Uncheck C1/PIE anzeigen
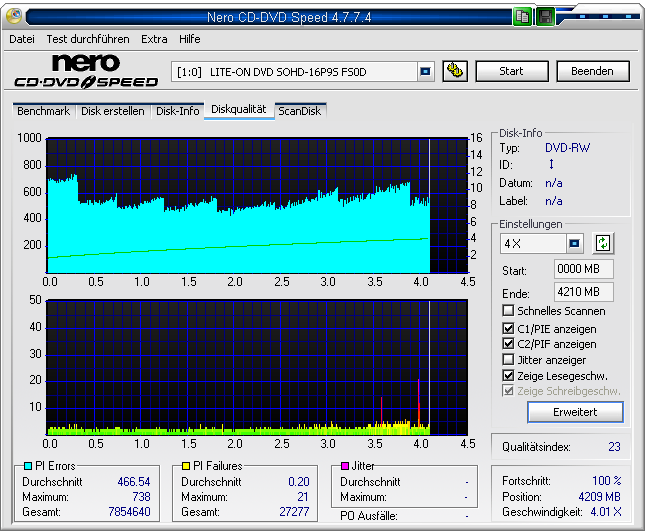The image size is (645, 531). pyautogui.click(x=509, y=328)
